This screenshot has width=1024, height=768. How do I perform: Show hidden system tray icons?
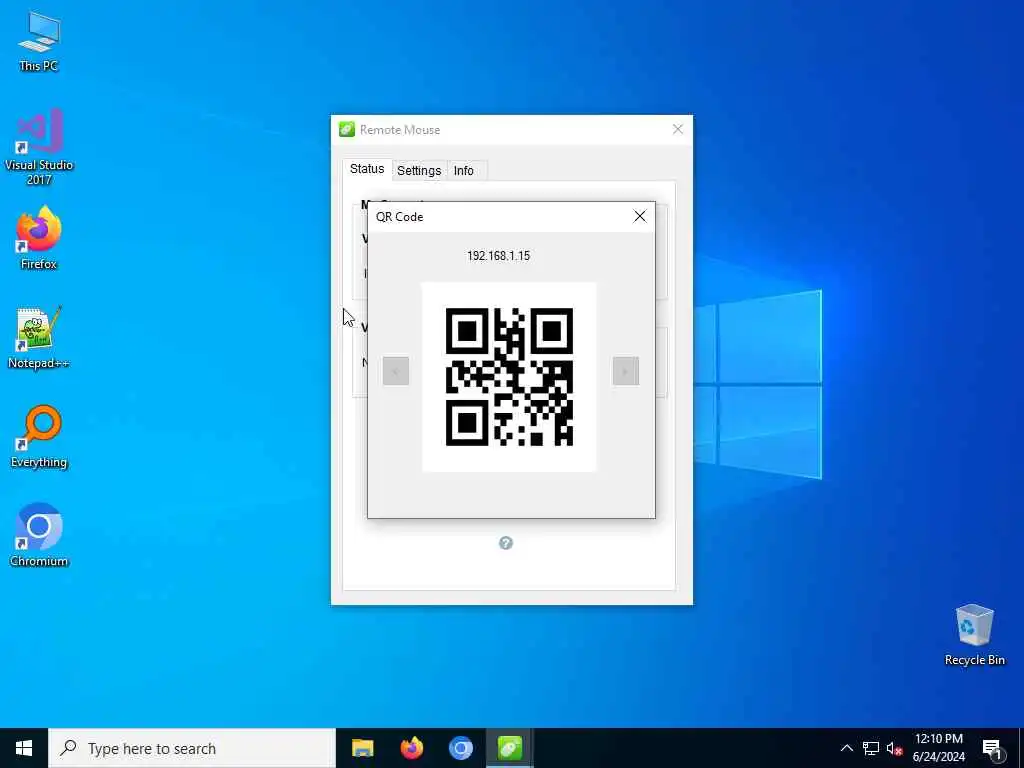click(x=846, y=748)
